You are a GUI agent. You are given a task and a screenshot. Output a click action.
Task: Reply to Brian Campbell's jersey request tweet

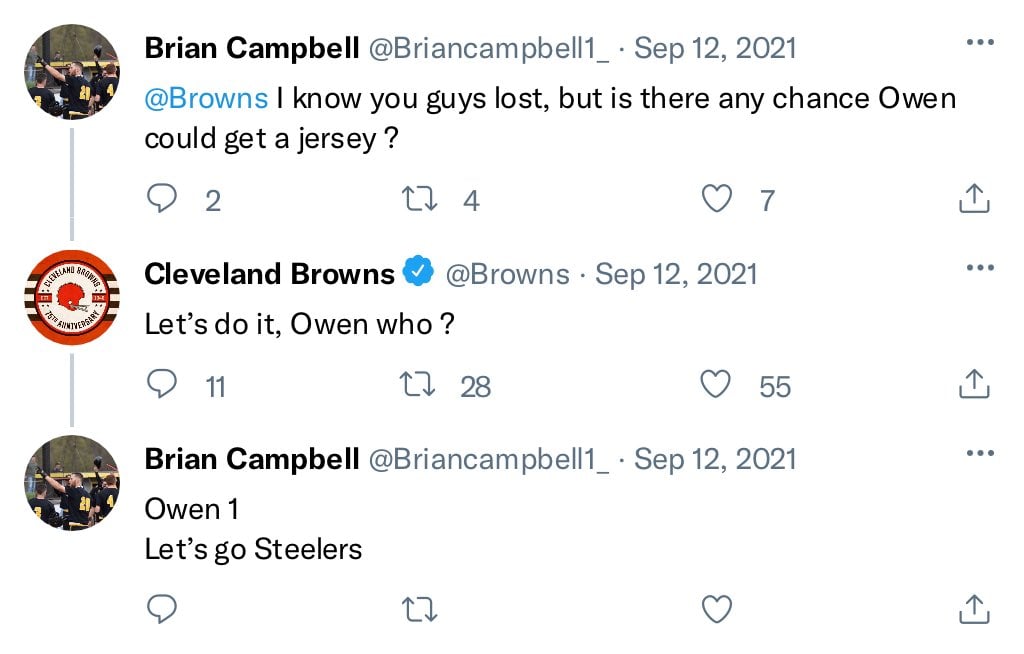pos(162,198)
